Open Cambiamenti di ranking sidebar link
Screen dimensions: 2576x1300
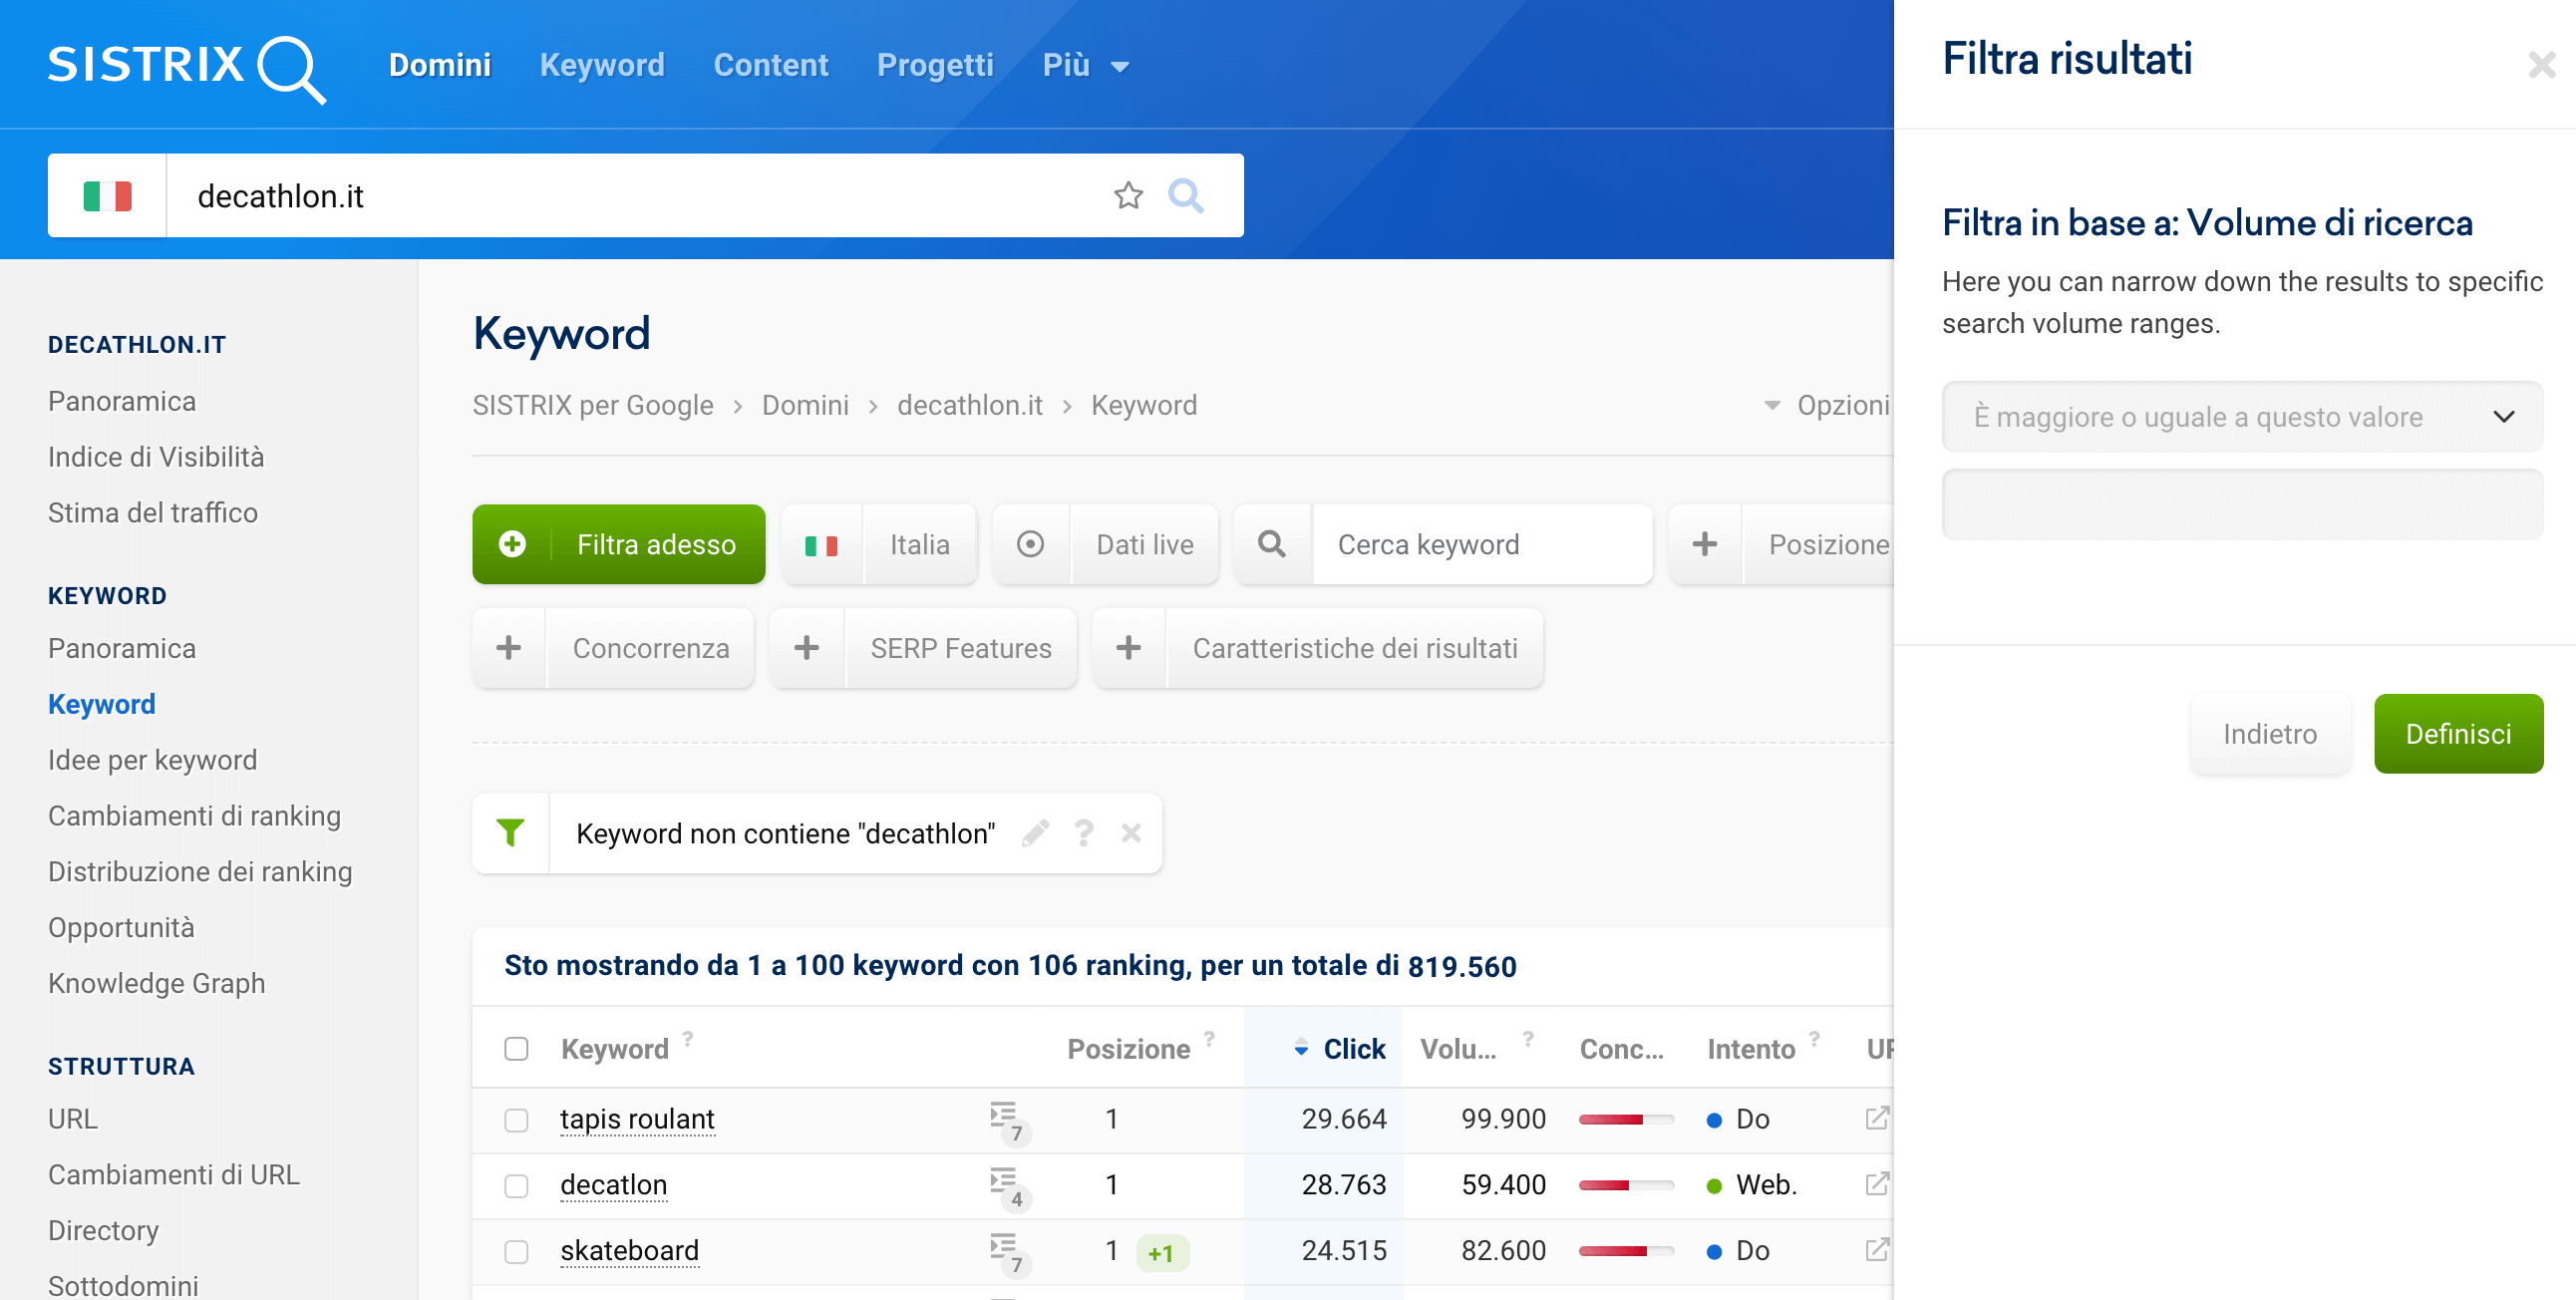coord(194,816)
